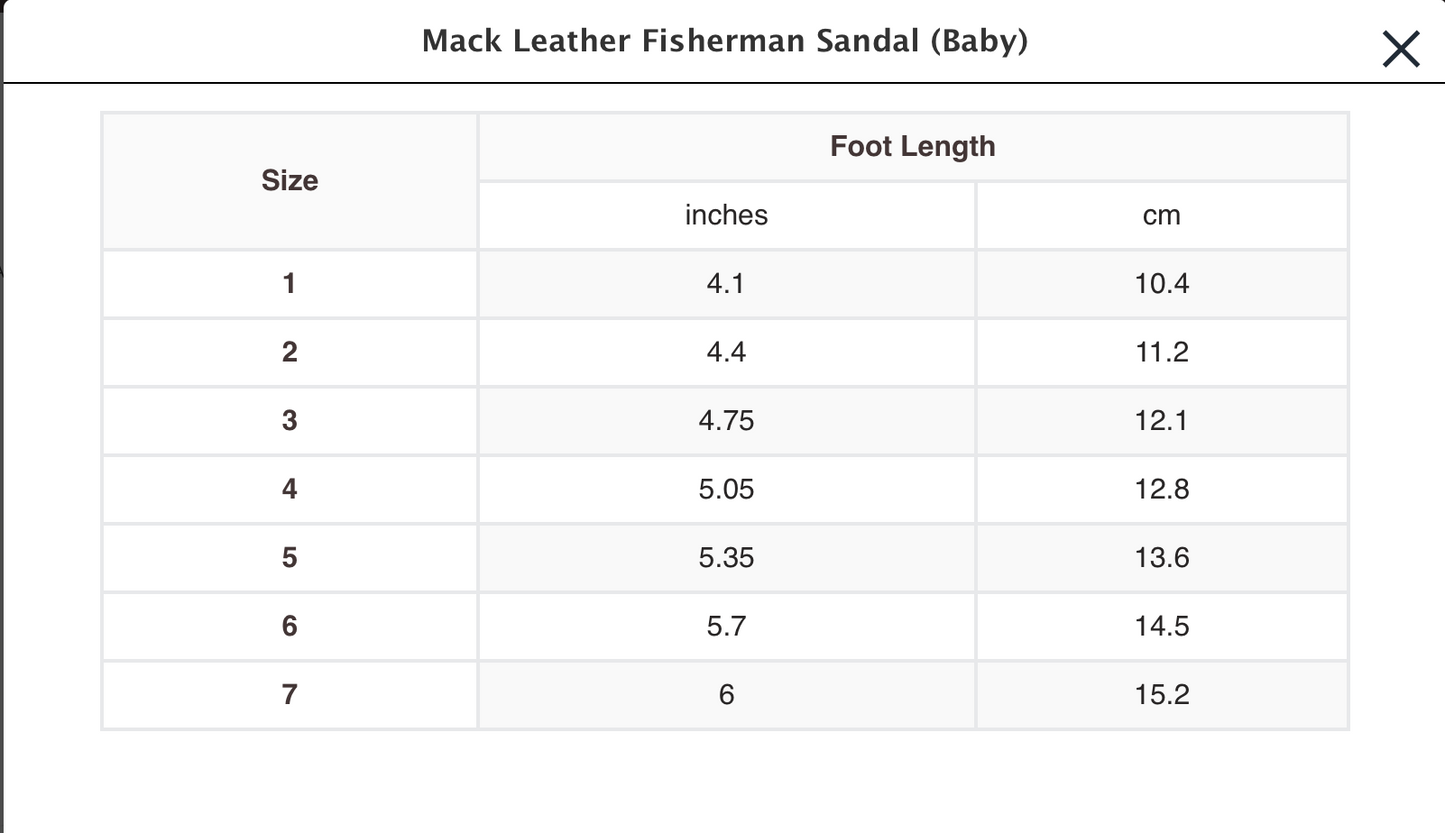Screen dimensions: 1445x833
Task: Click the Foot Length header
Action: (x=912, y=147)
